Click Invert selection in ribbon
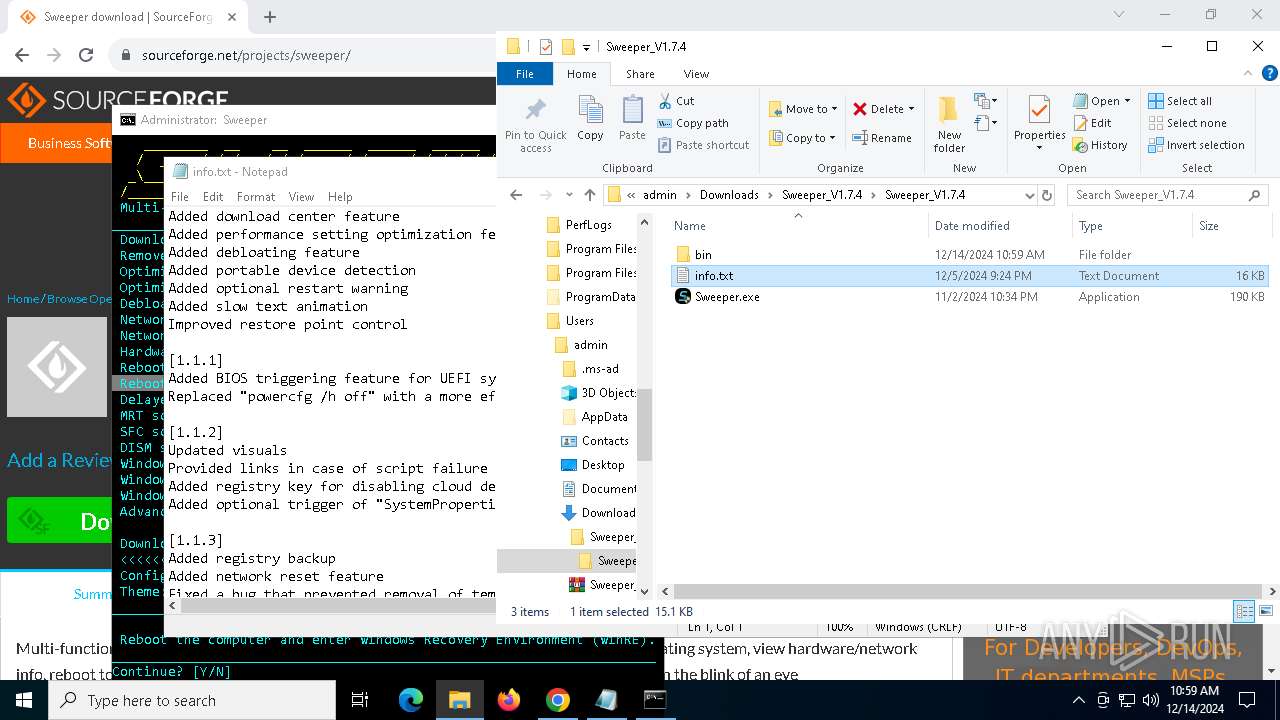The width and height of the screenshot is (1280, 720). point(1196,145)
